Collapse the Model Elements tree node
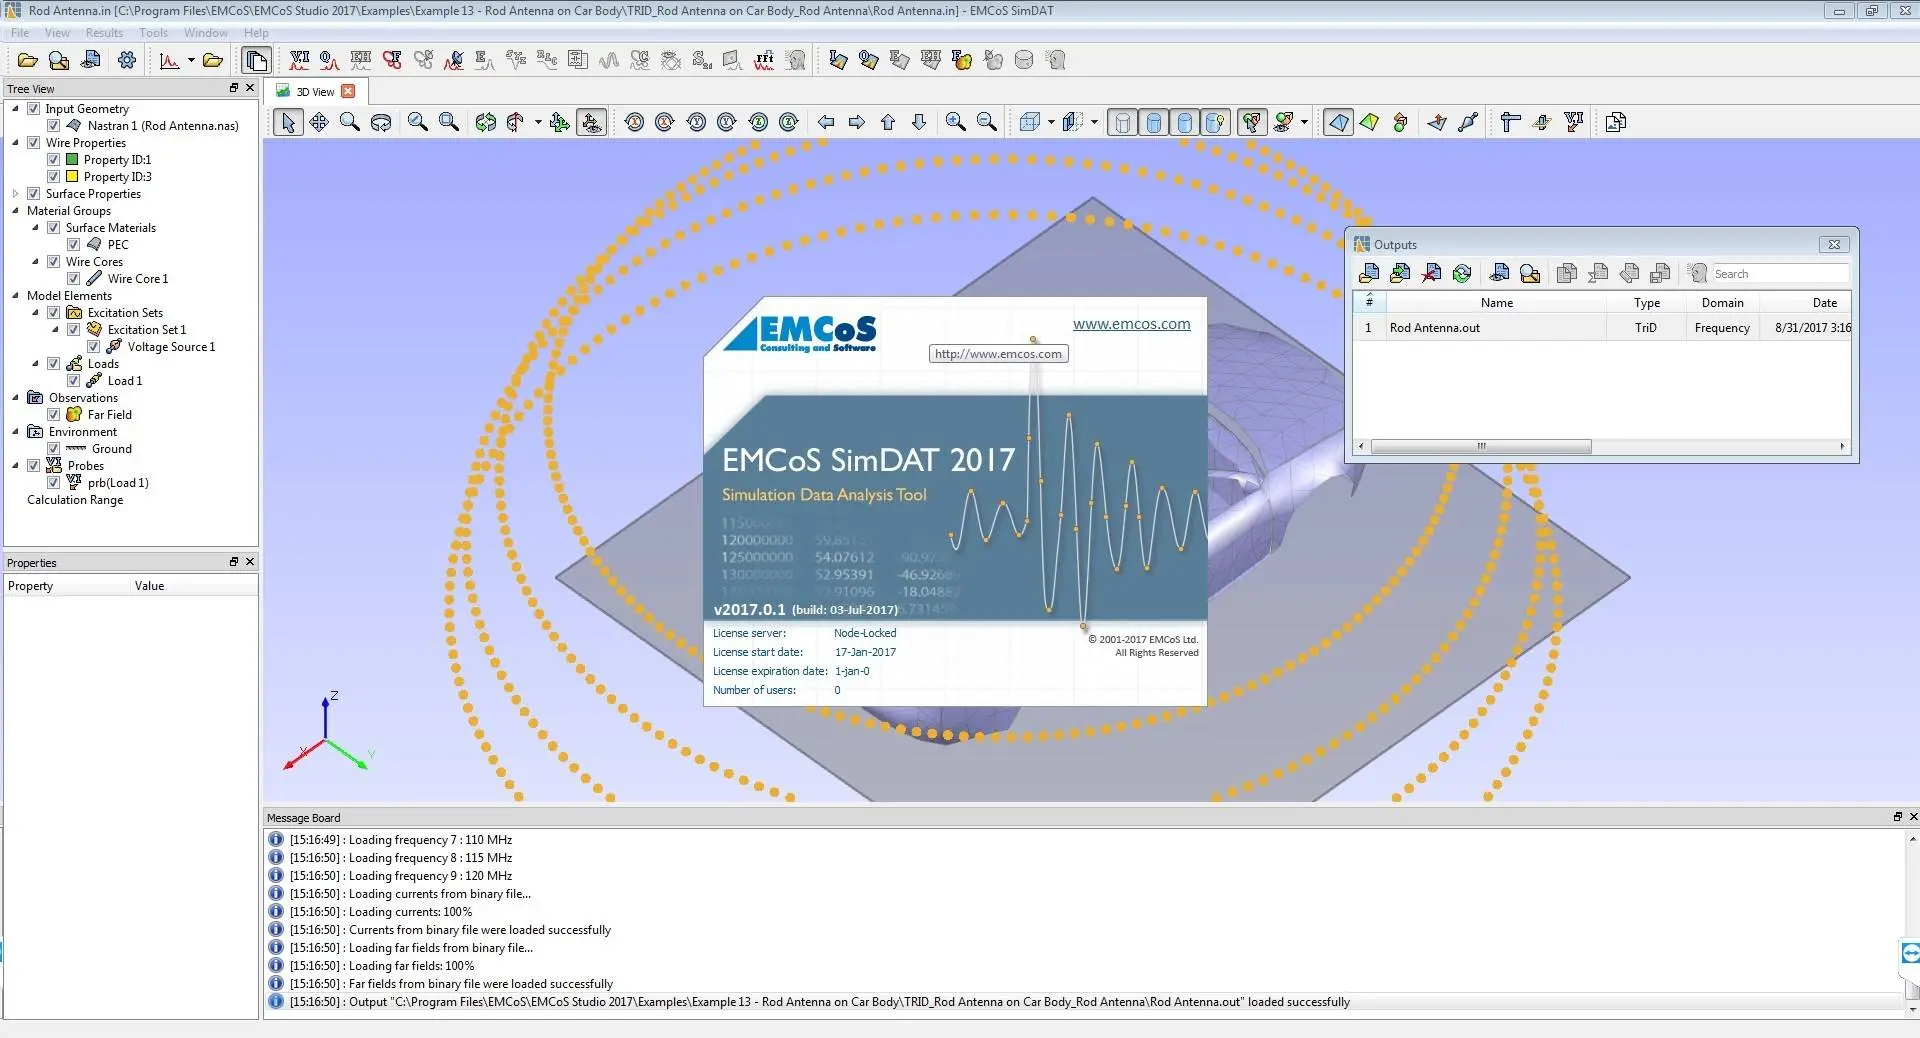 [15, 295]
